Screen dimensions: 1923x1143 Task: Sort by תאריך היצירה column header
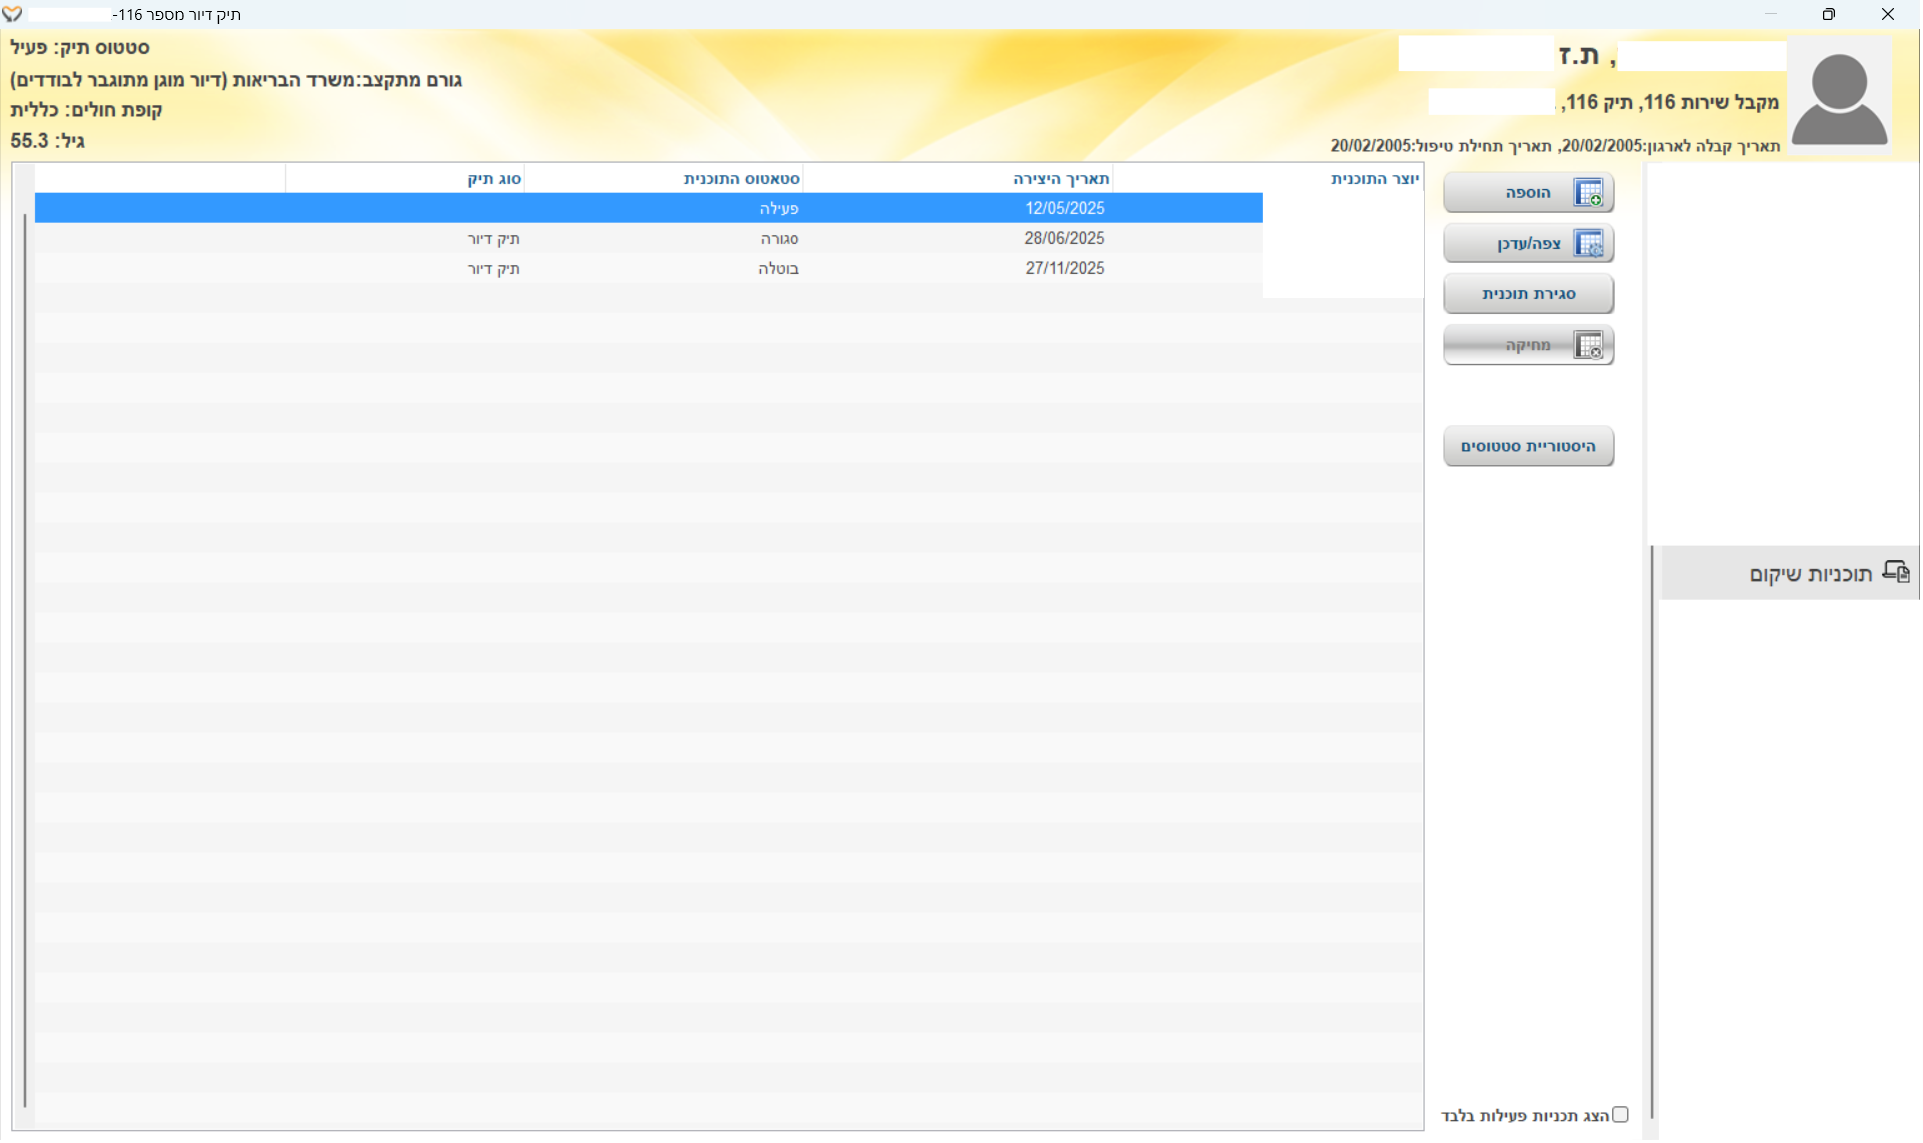[x=1060, y=179]
